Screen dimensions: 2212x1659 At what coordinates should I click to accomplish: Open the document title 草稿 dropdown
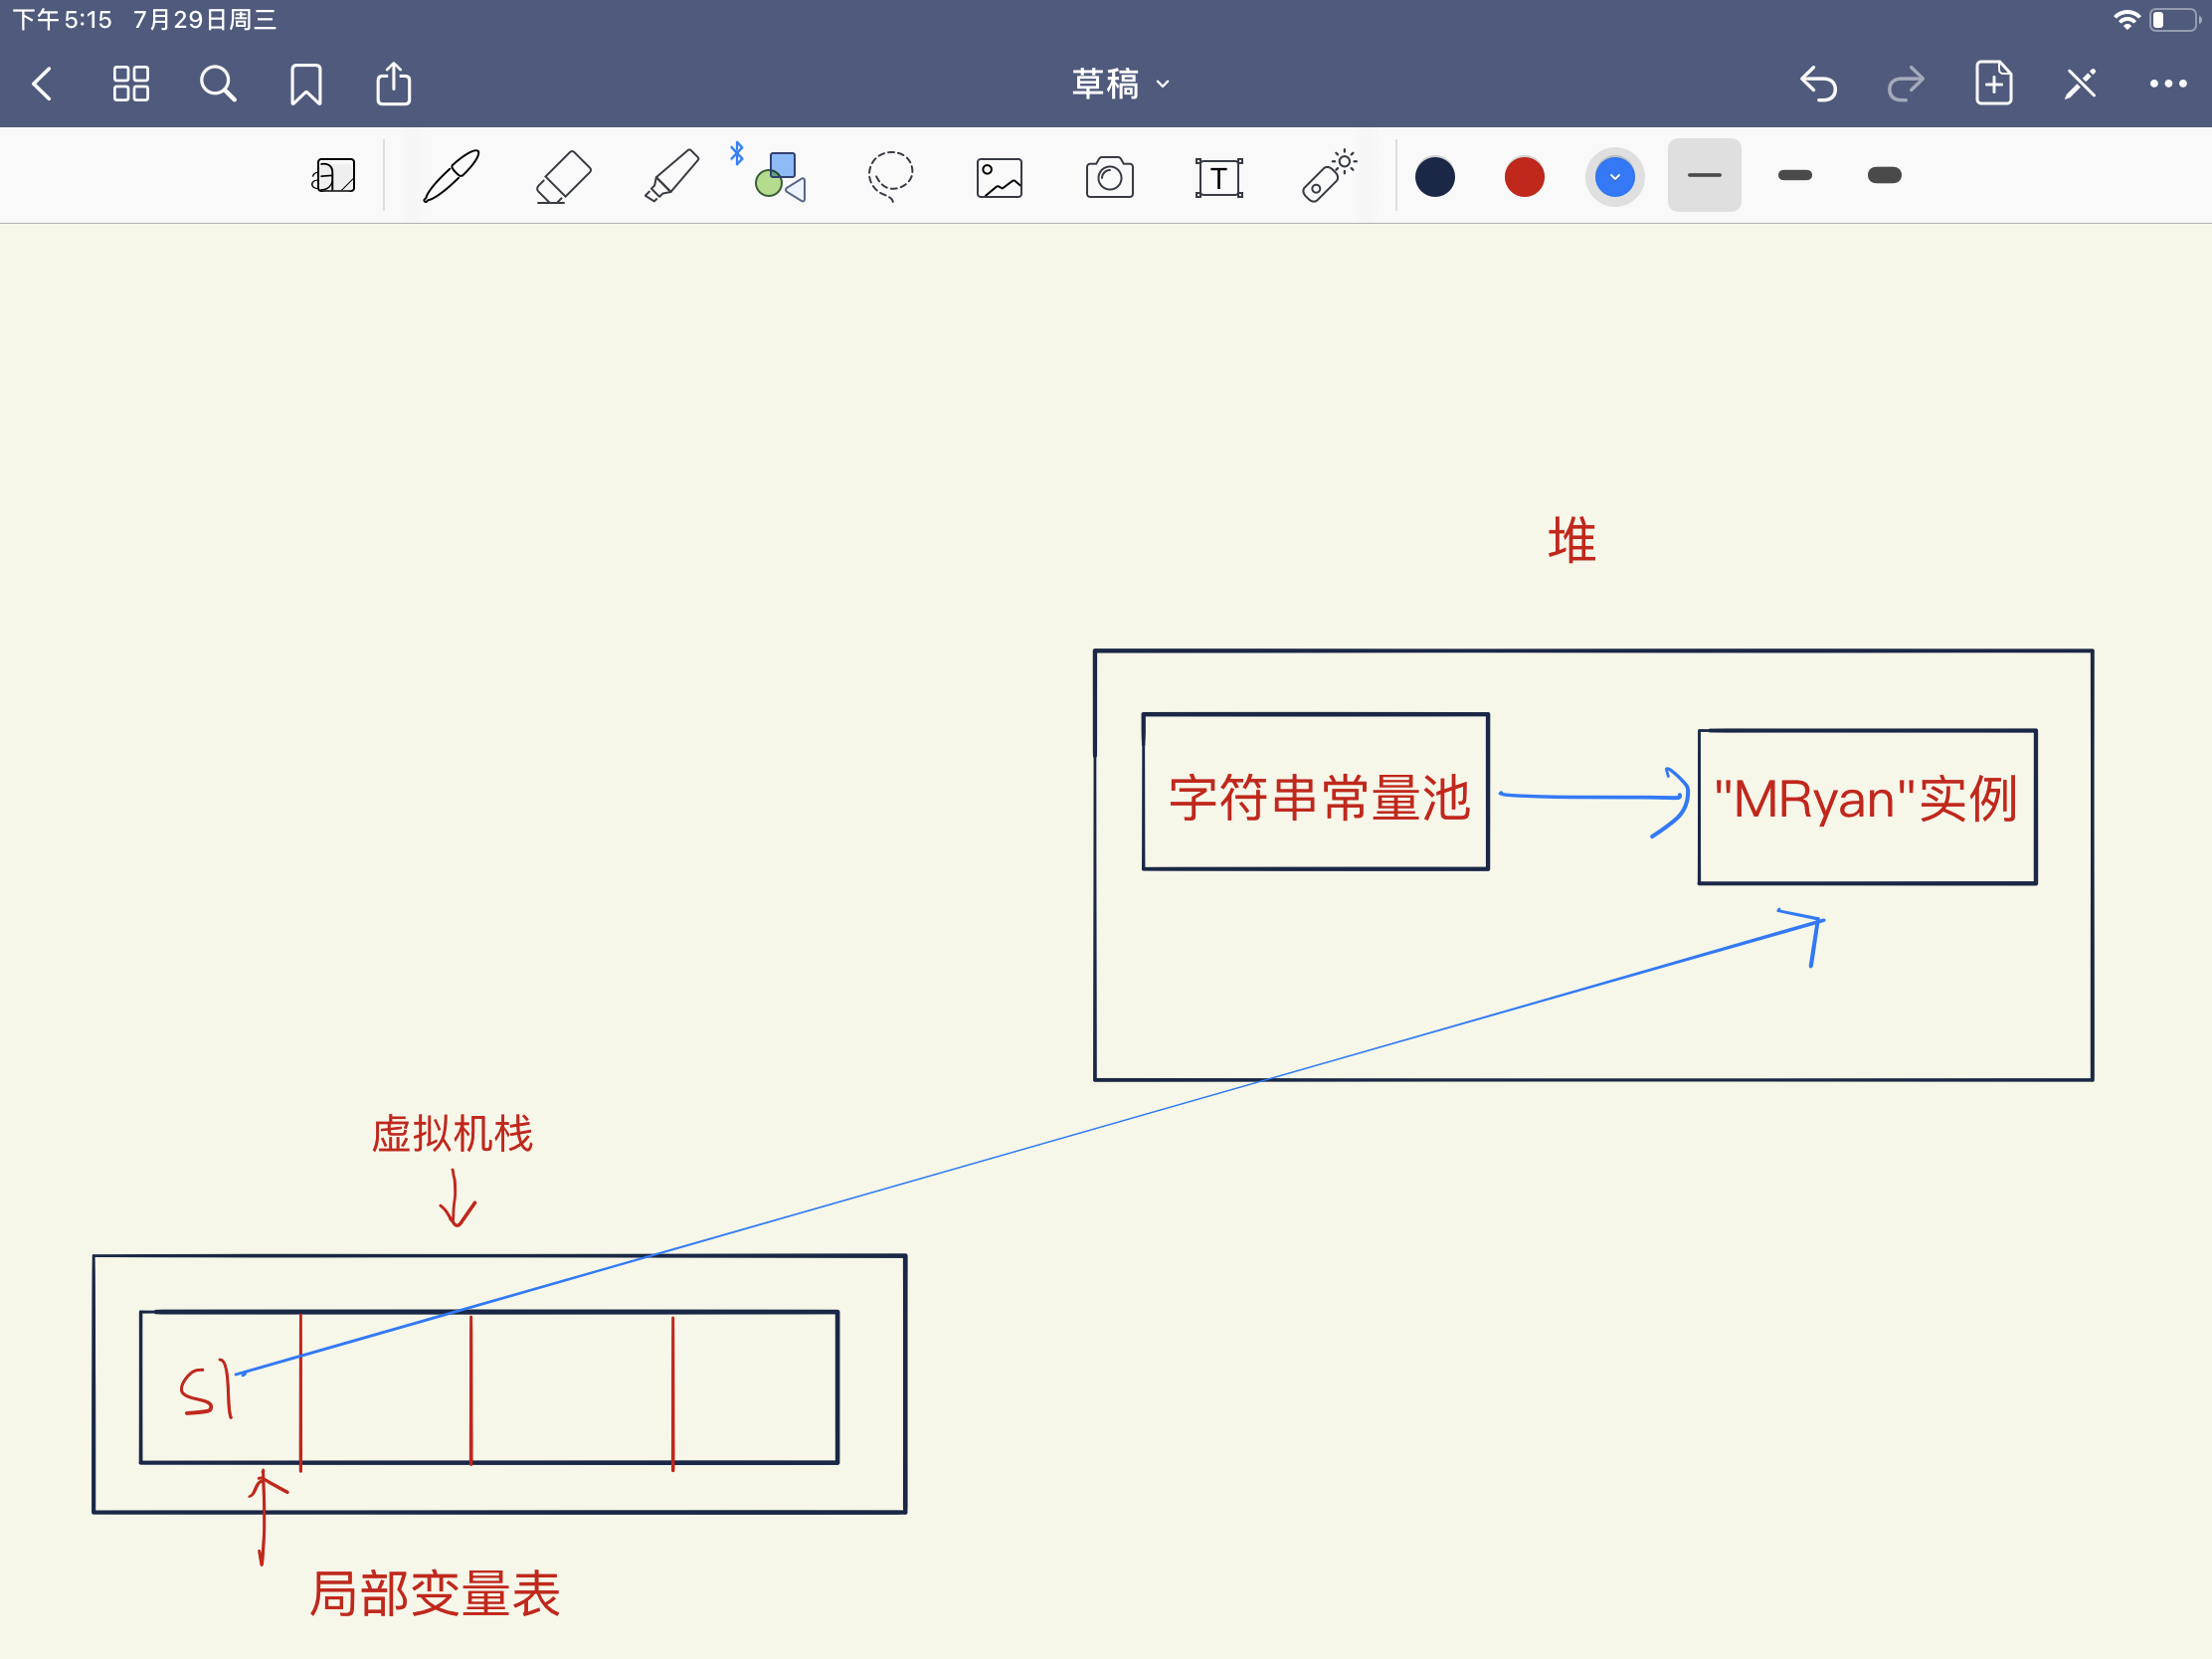point(1120,84)
